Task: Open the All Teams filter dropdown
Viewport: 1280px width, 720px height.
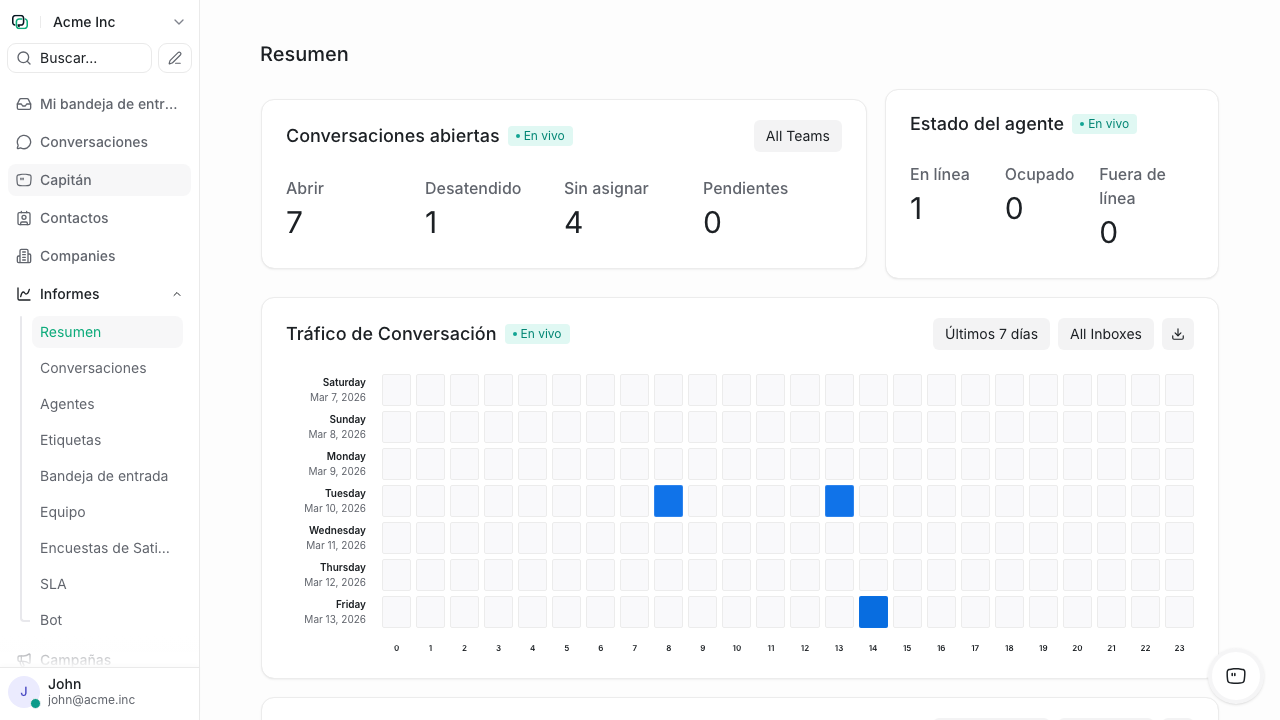Action: point(797,136)
